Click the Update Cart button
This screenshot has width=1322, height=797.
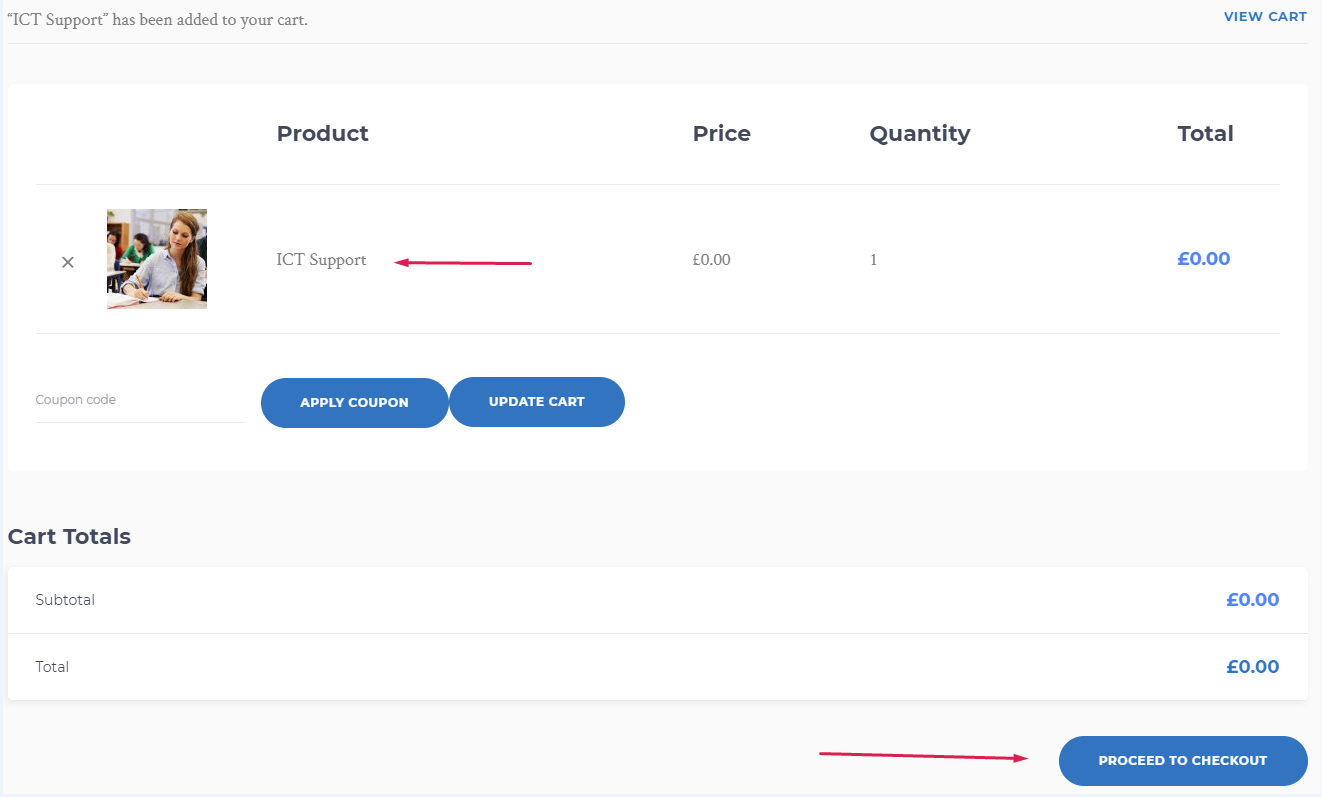[537, 402]
